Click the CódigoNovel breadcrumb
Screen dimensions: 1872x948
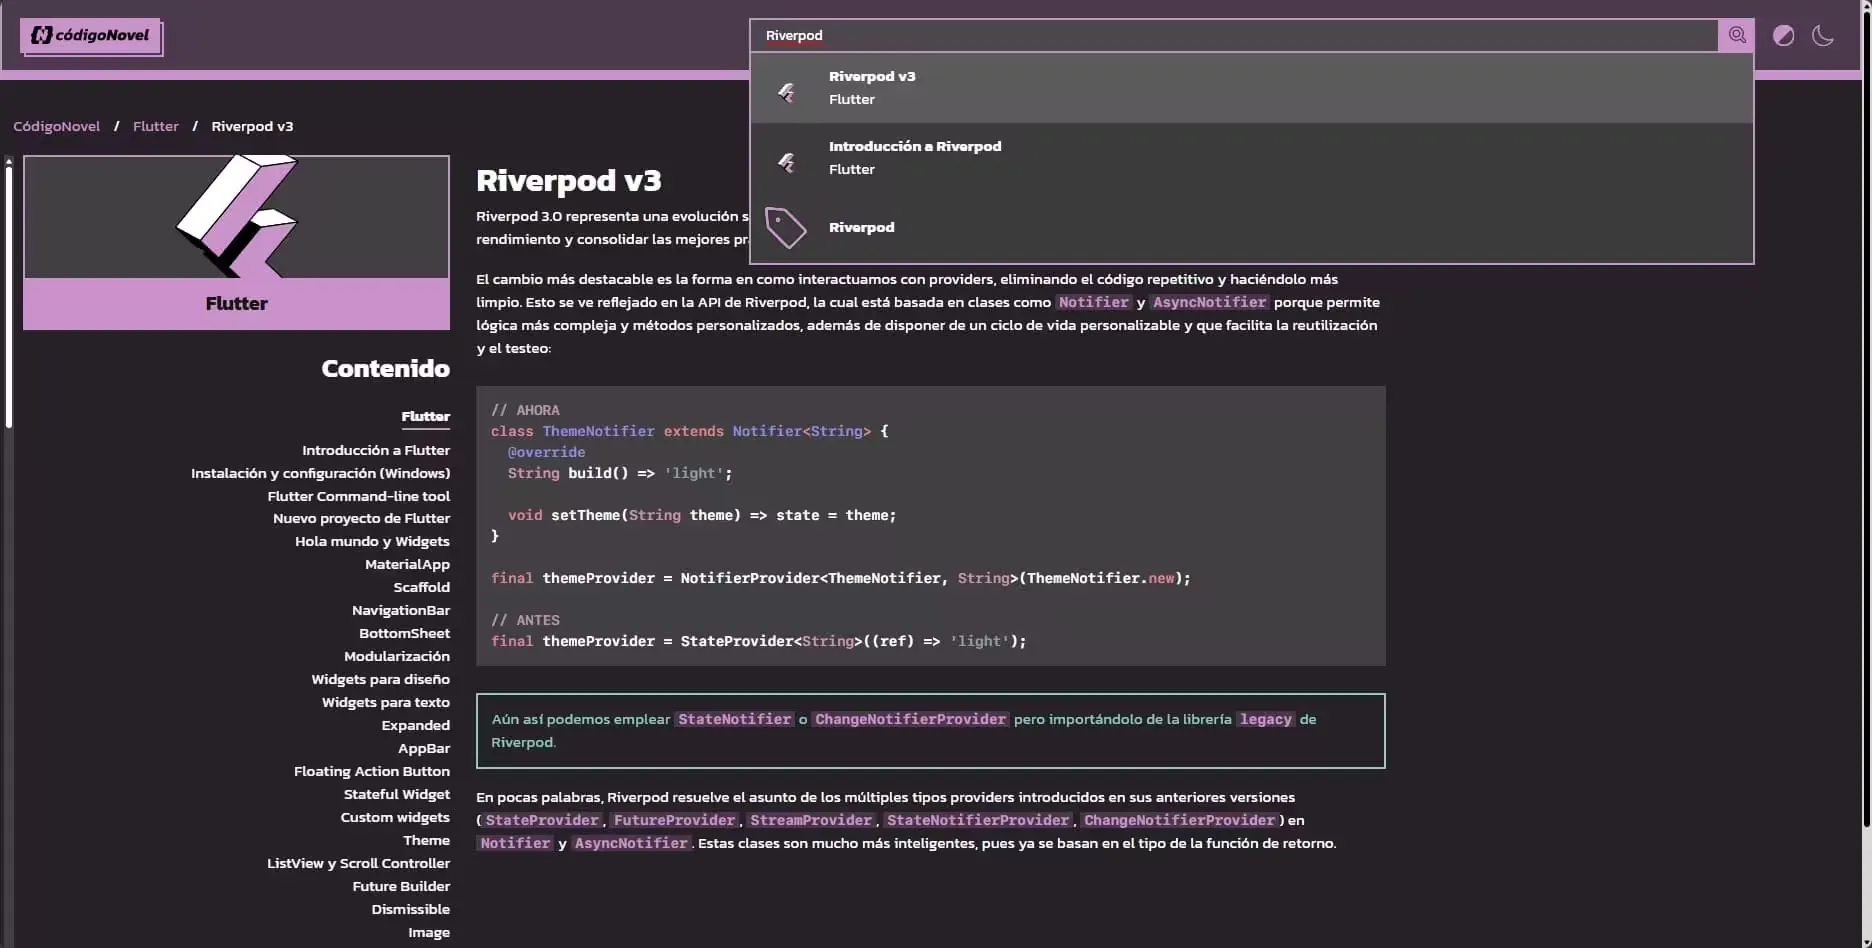[x=56, y=126]
